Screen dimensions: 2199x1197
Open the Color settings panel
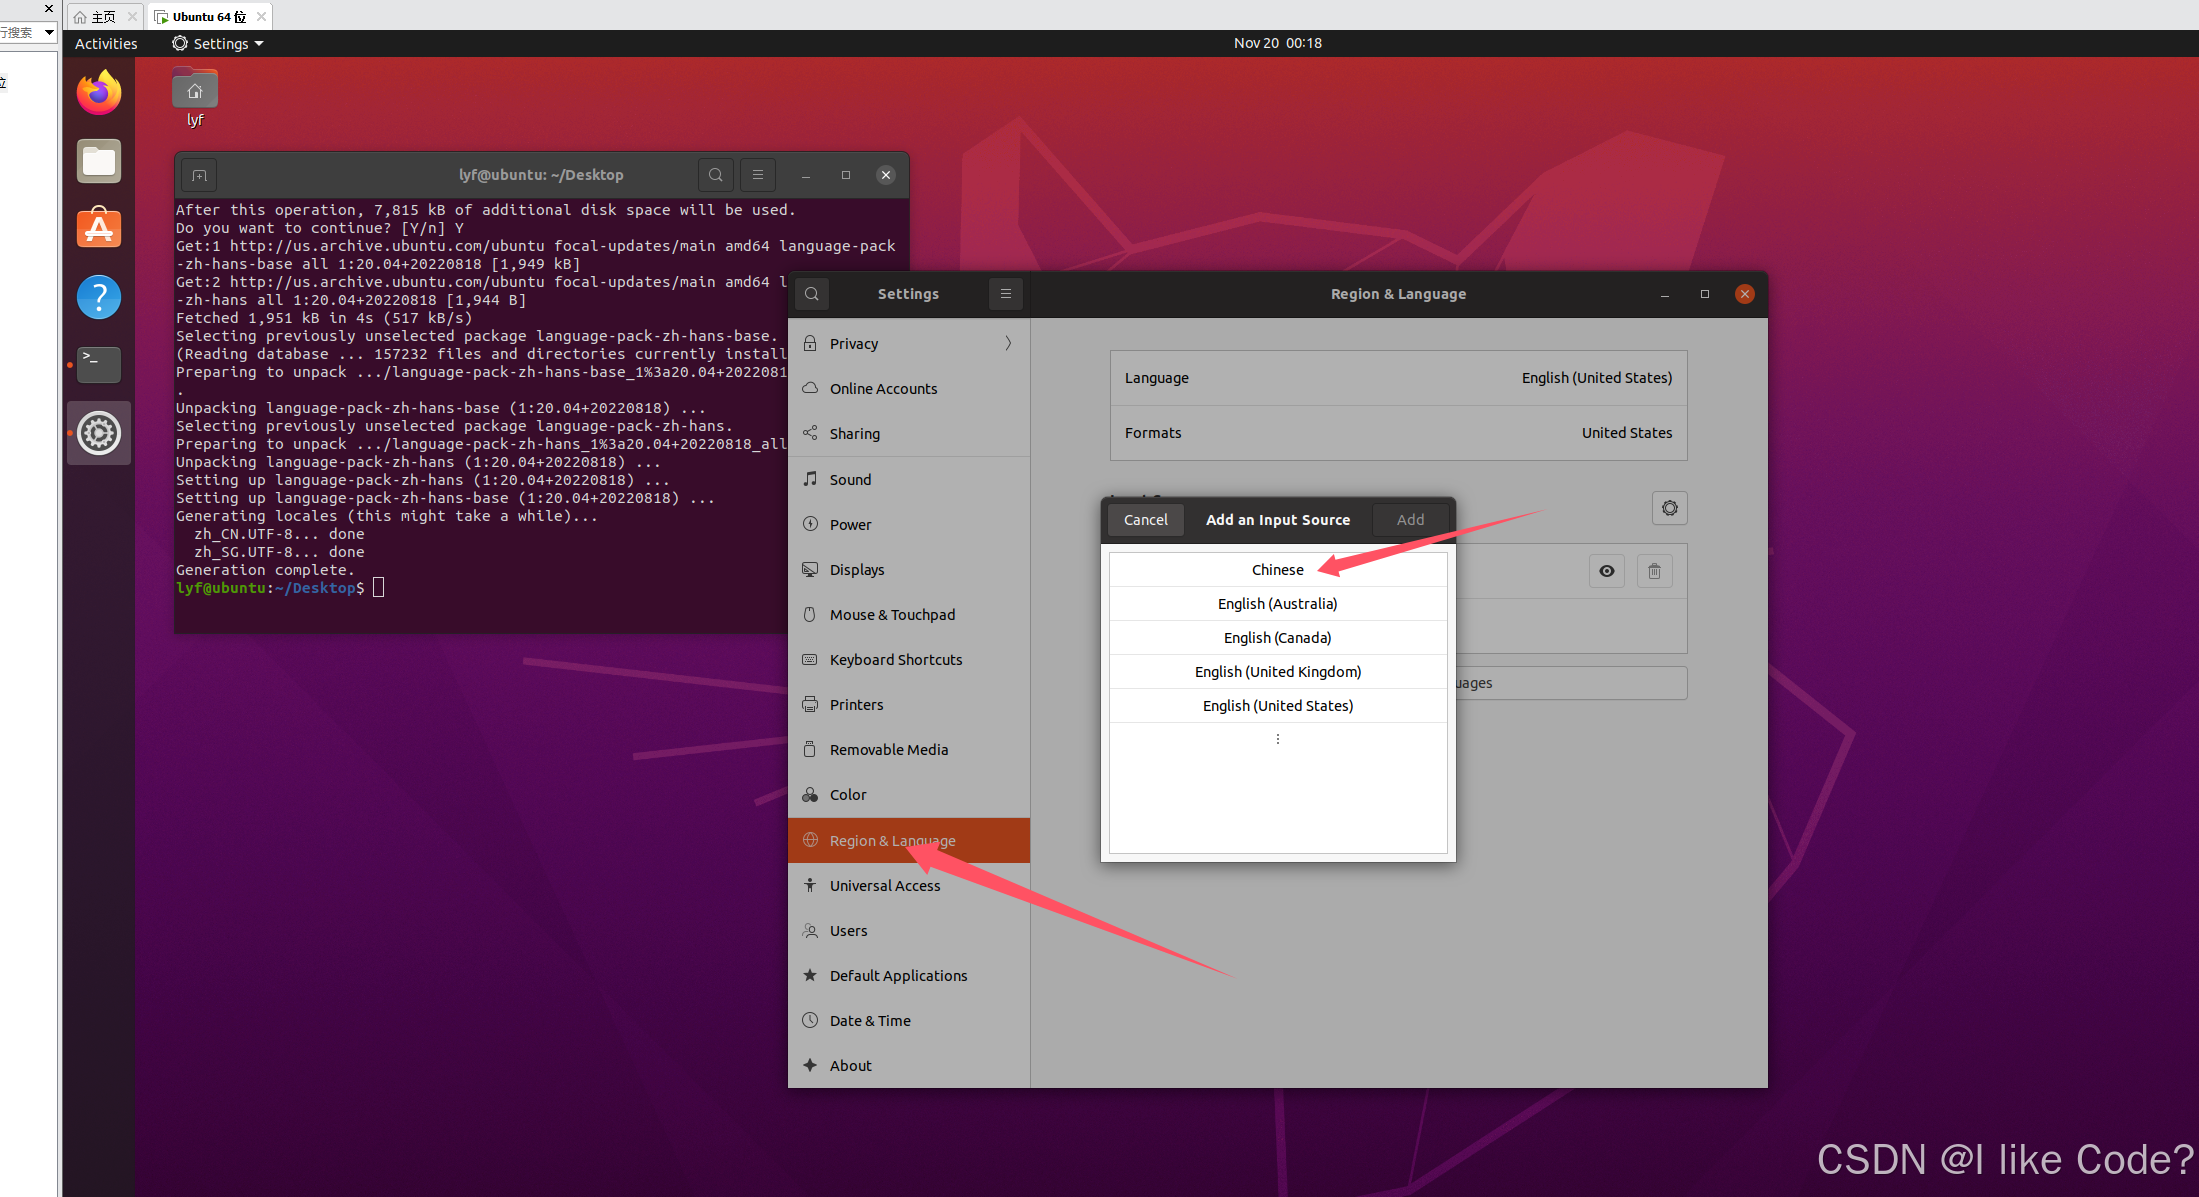pos(848,795)
